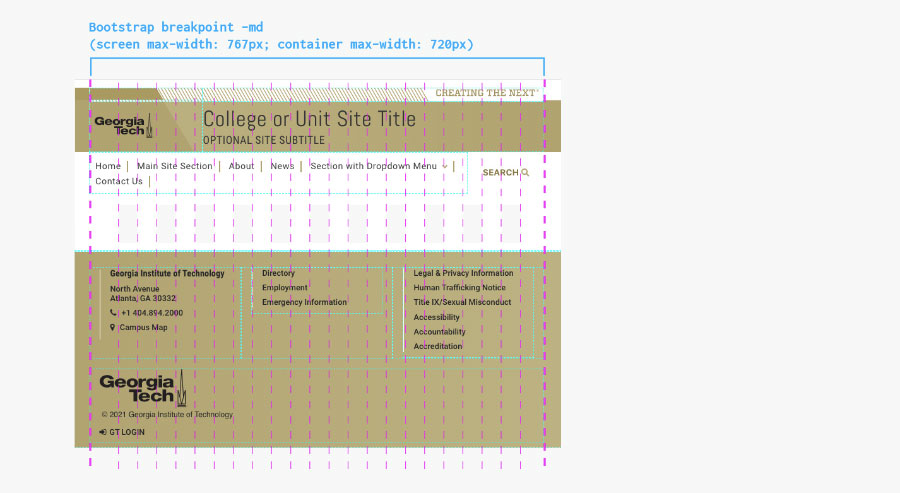Open the Accreditation footer link
The height and width of the screenshot is (493, 900).
tap(437, 346)
